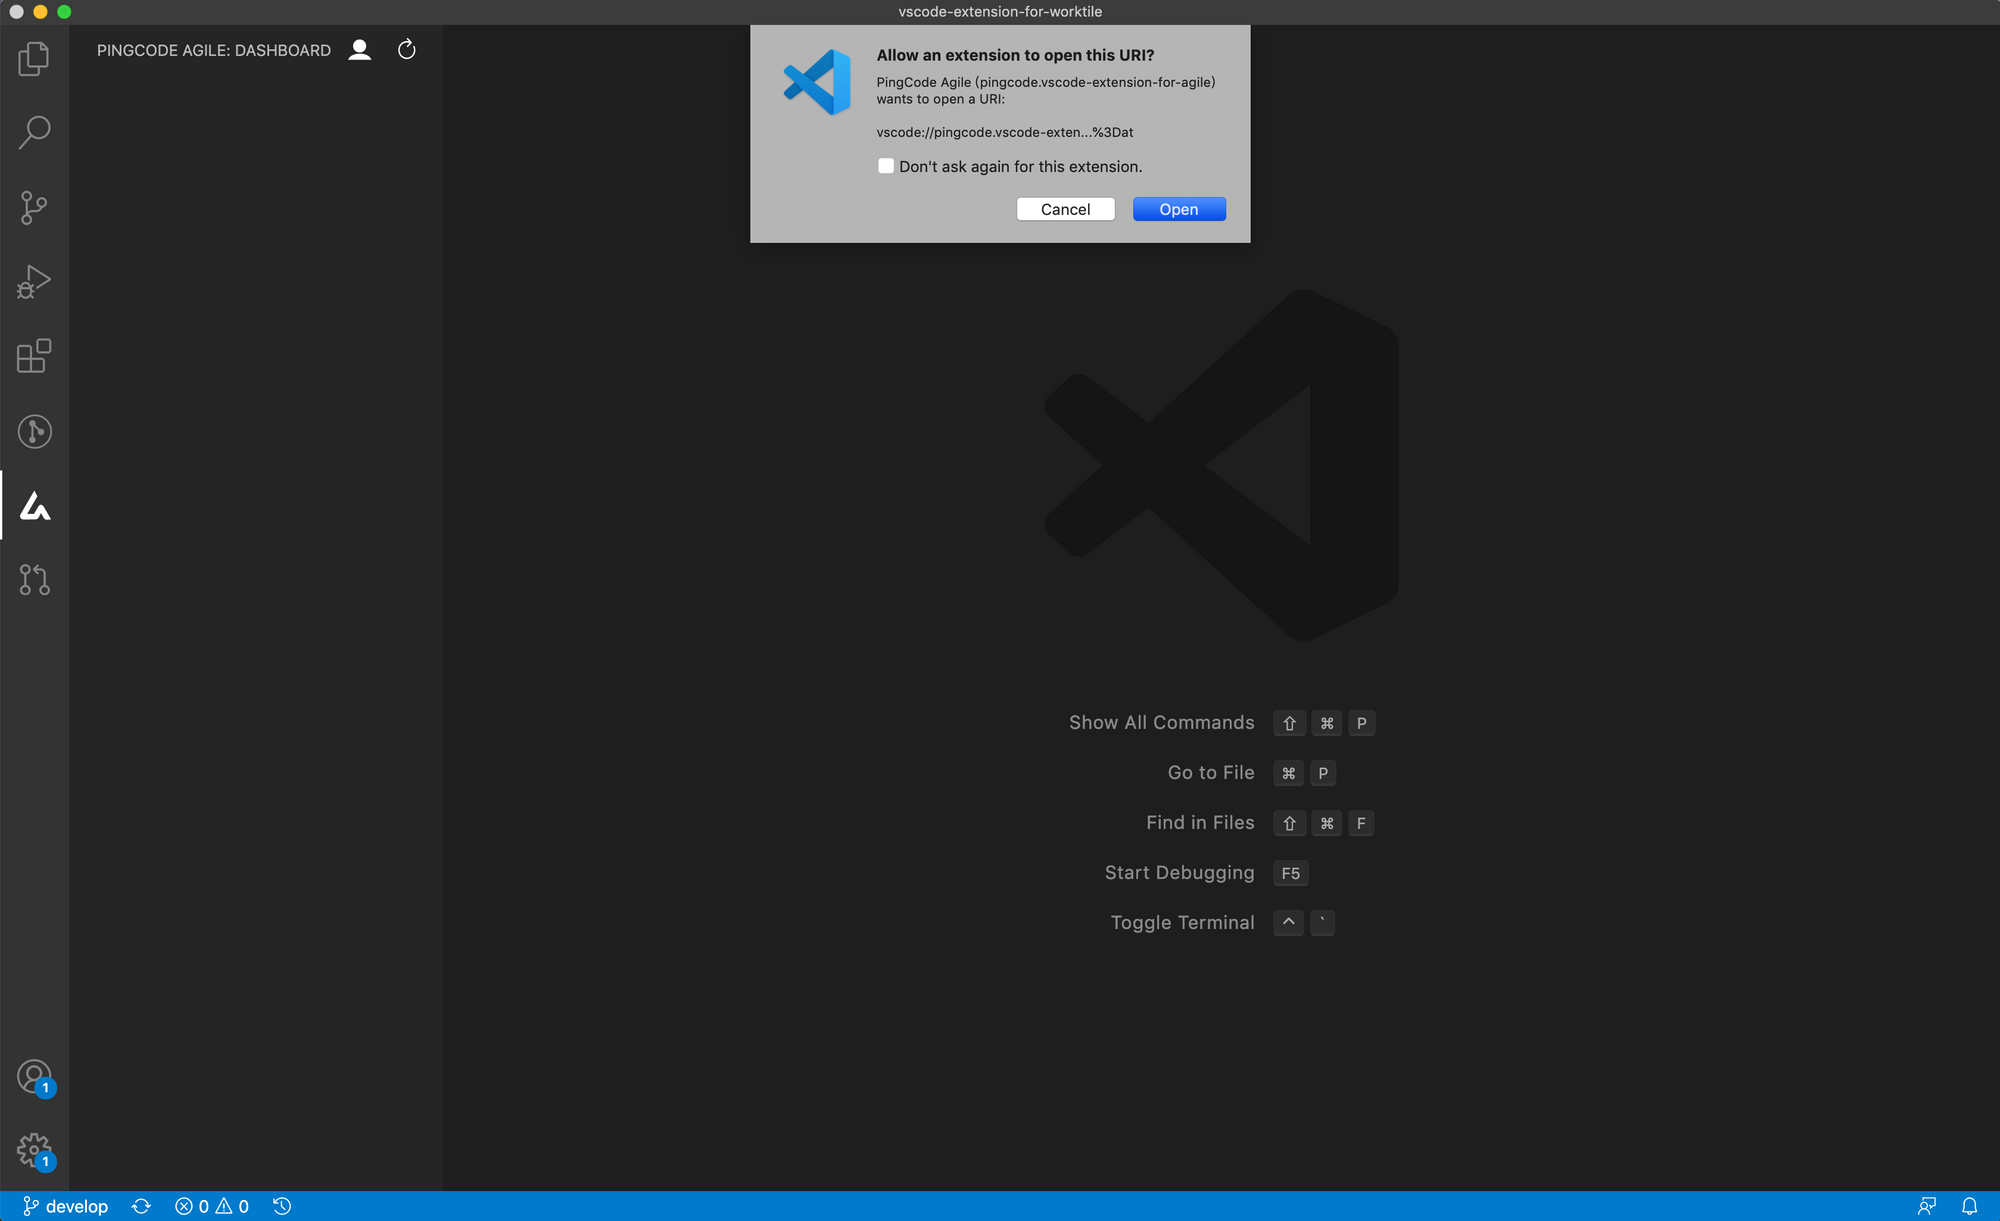
Task: Click the vscode://pingcode URI text in dialog
Action: click(1005, 132)
